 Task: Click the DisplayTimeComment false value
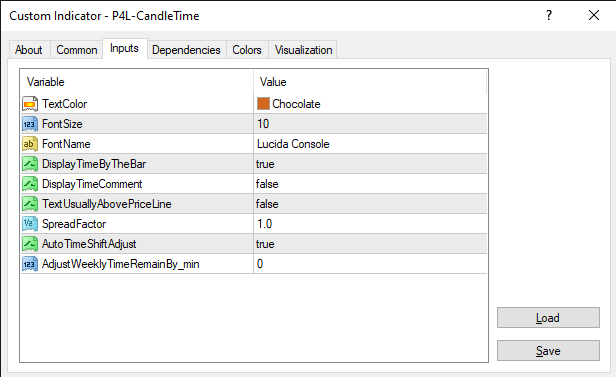[x=267, y=184]
